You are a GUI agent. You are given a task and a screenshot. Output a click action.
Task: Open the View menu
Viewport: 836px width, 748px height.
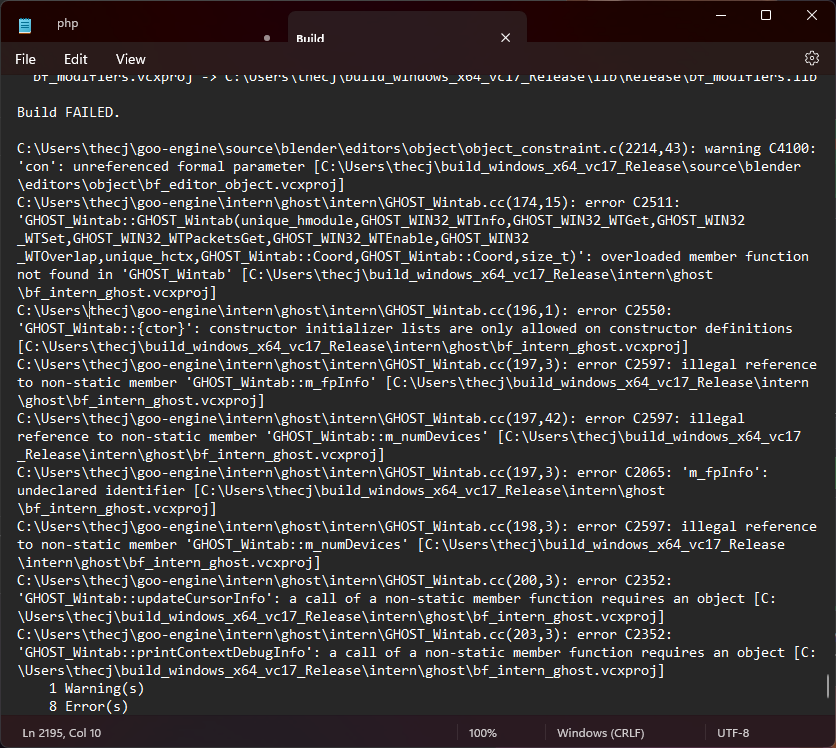click(x=130, y=59)
